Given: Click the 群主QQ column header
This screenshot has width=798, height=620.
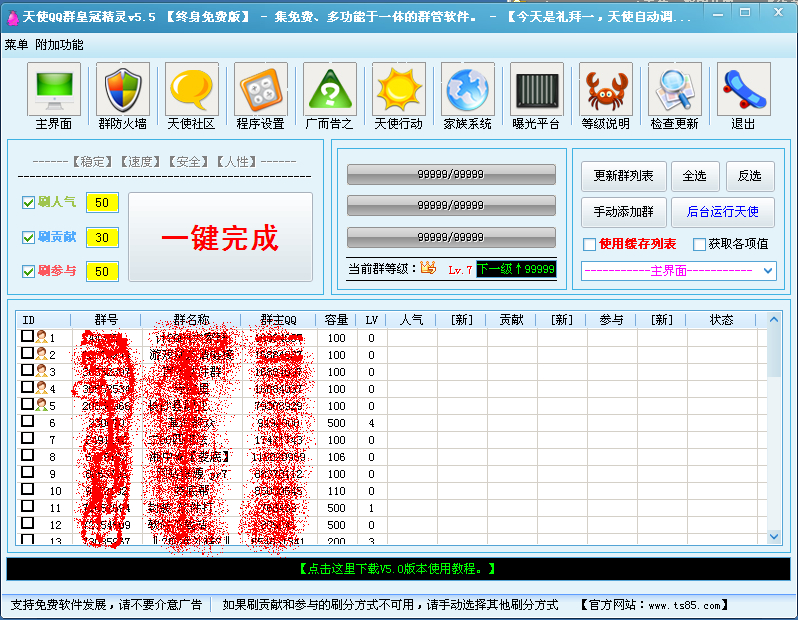Looking at the screenshot, I should (x=278, y=320).
